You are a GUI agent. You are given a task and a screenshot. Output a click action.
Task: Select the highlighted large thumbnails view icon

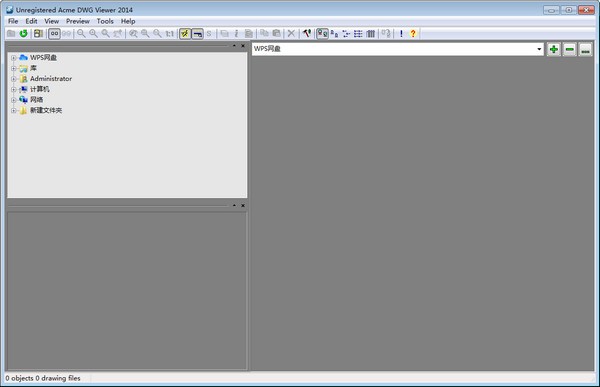pyautogui.click(x=323, y=34)
